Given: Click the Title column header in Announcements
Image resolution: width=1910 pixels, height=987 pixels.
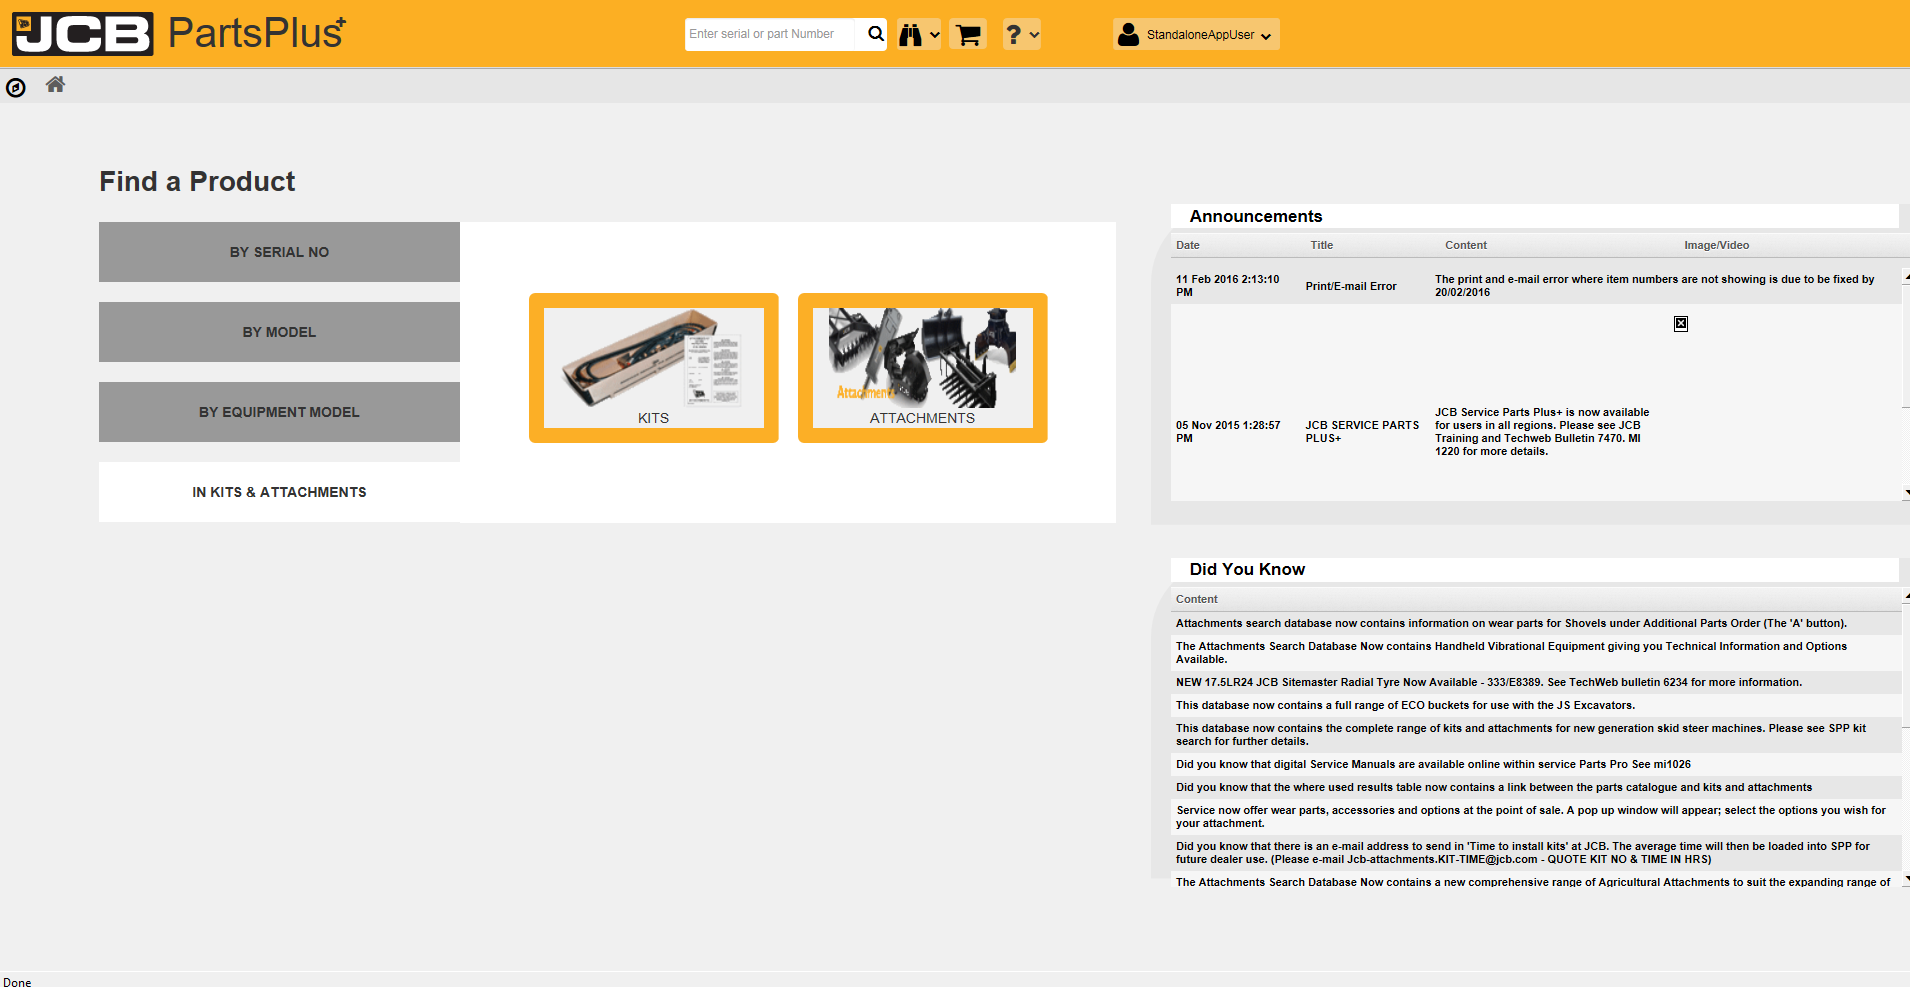Looking at the screenshot, I should pos(1322,245).
